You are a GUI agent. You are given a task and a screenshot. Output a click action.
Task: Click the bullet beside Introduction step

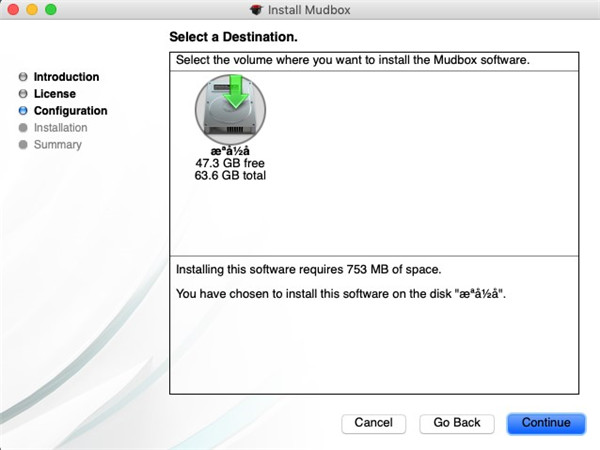tap(23, 77)
